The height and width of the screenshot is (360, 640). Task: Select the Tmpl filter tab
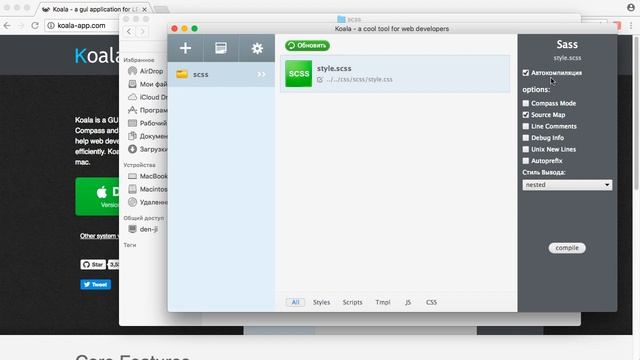383,302
